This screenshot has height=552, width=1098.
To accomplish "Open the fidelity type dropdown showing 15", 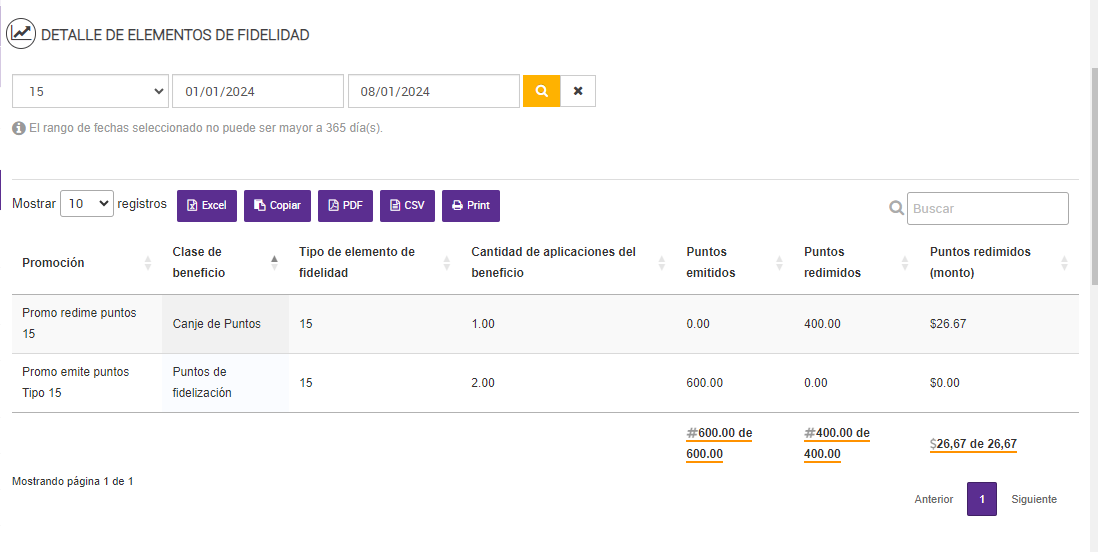I will click(x=90, y=91).
